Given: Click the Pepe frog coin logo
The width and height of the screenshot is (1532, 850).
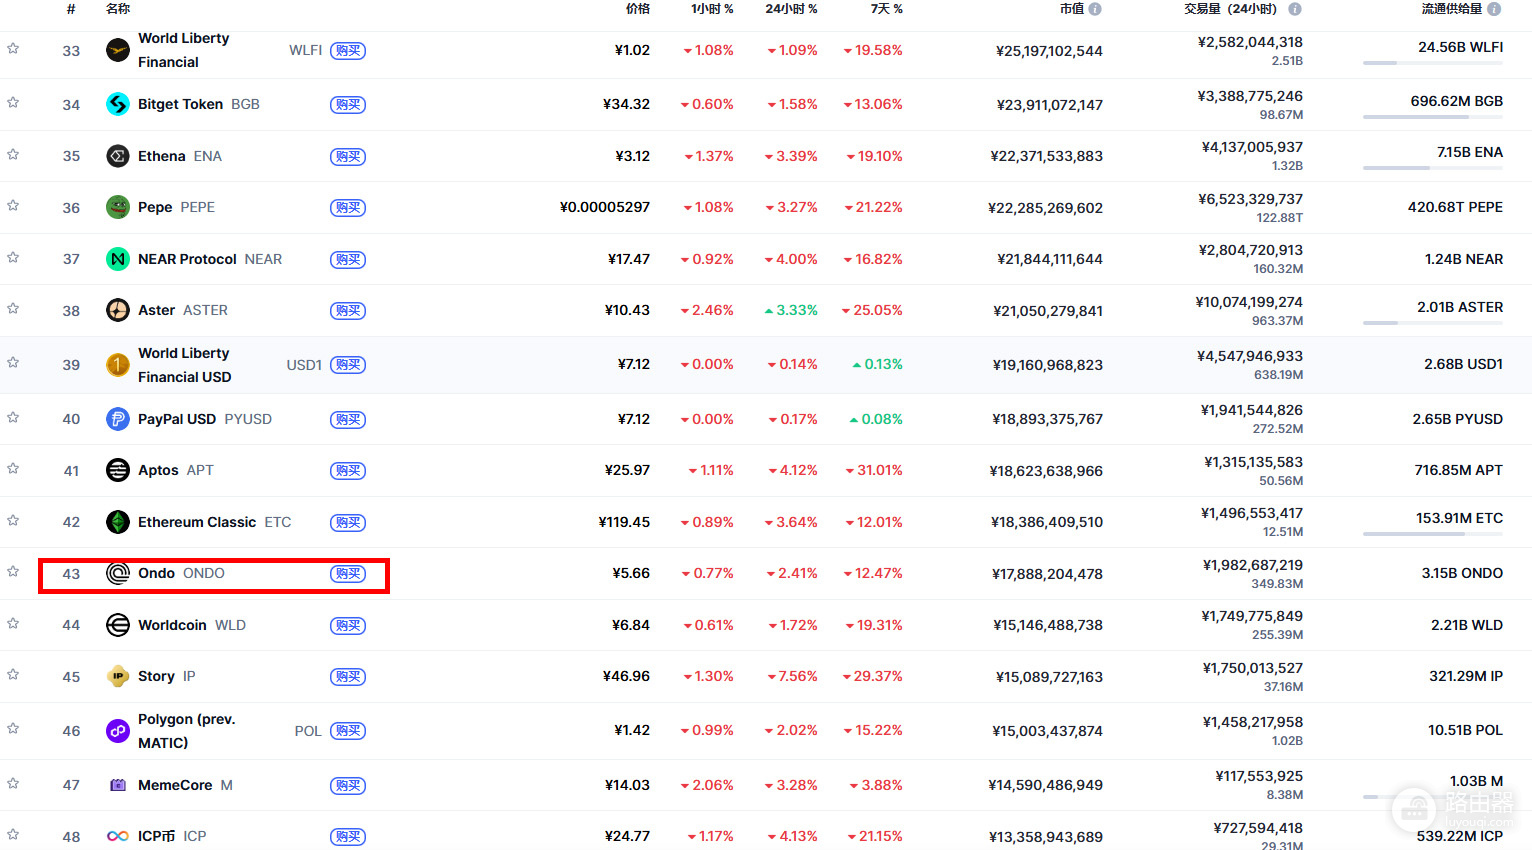Looking at the screenshot, I should tap(118, 207).
